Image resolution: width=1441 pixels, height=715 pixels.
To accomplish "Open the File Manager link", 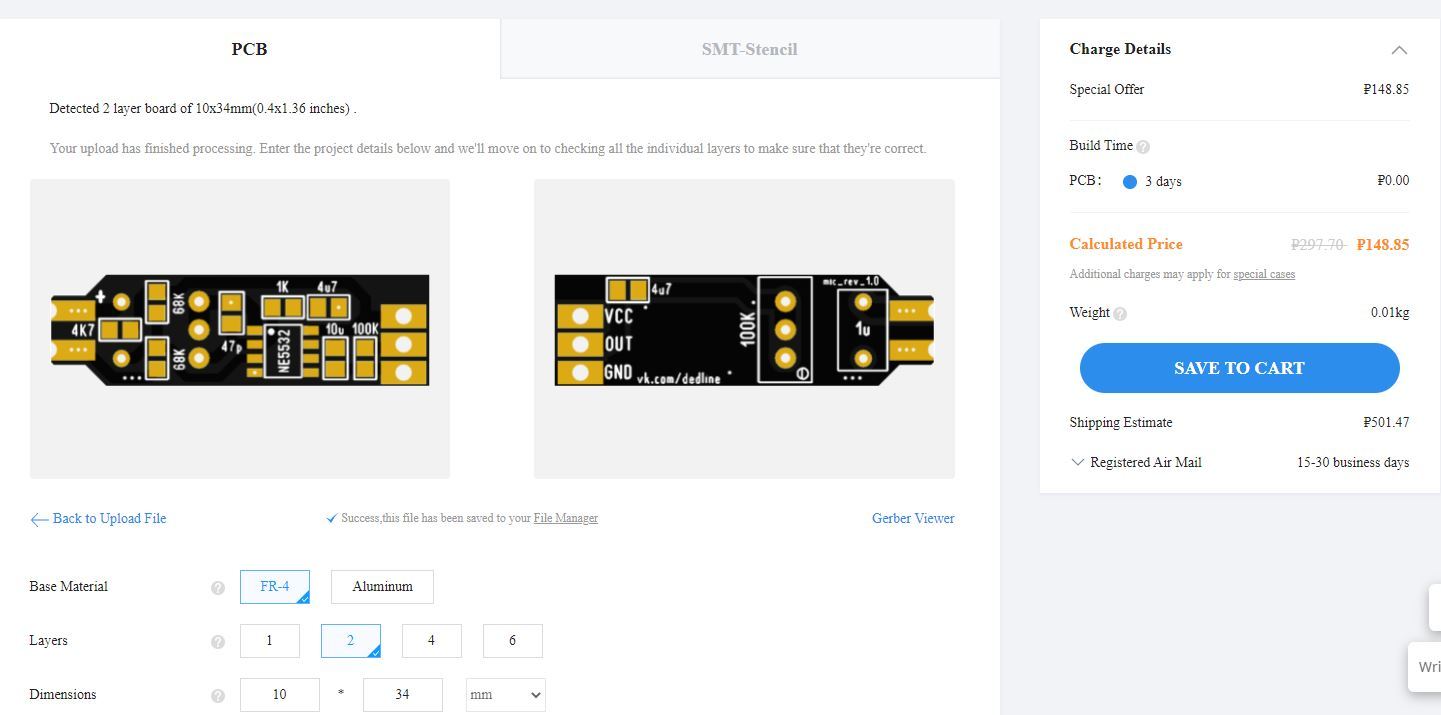I will click(566, 518).
